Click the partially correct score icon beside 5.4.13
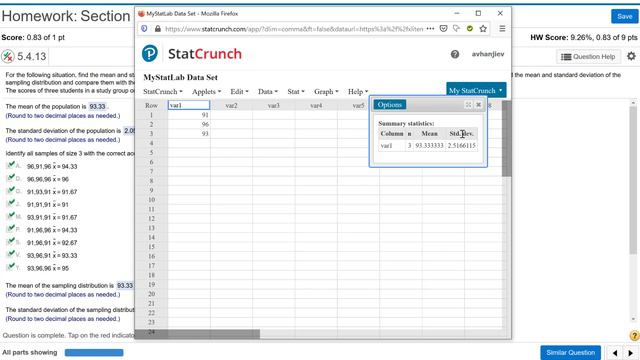This screenshot has width=640, height=360. pyautogui.click(x=8, y=56)
